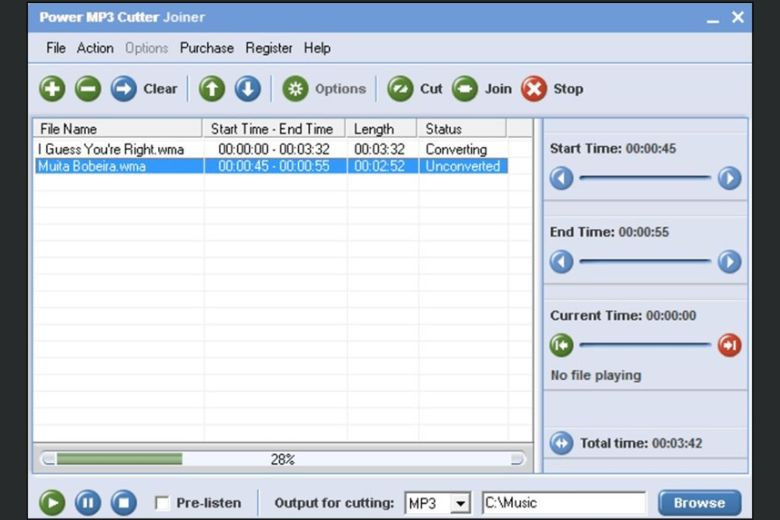Click the red Stop icon

[x=534, y=89]
